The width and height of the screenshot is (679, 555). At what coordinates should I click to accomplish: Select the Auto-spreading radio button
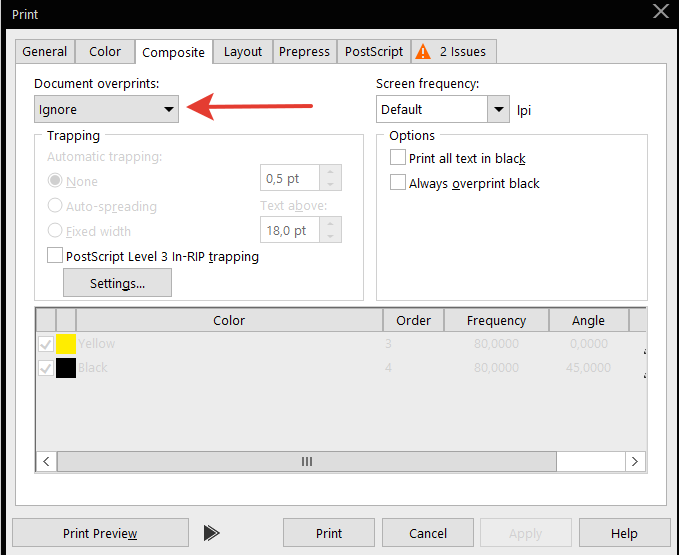[x=55, y=206]
